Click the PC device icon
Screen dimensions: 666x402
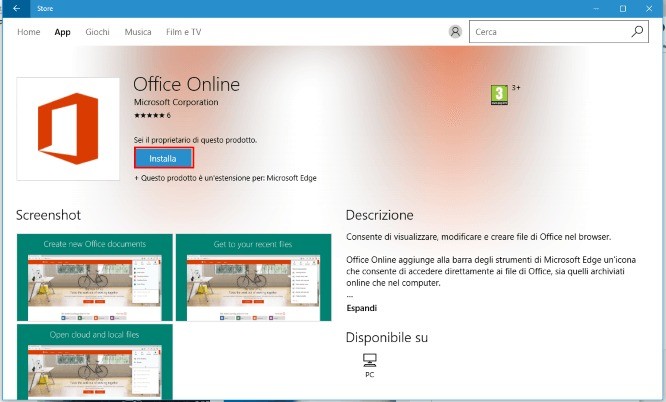370,361
